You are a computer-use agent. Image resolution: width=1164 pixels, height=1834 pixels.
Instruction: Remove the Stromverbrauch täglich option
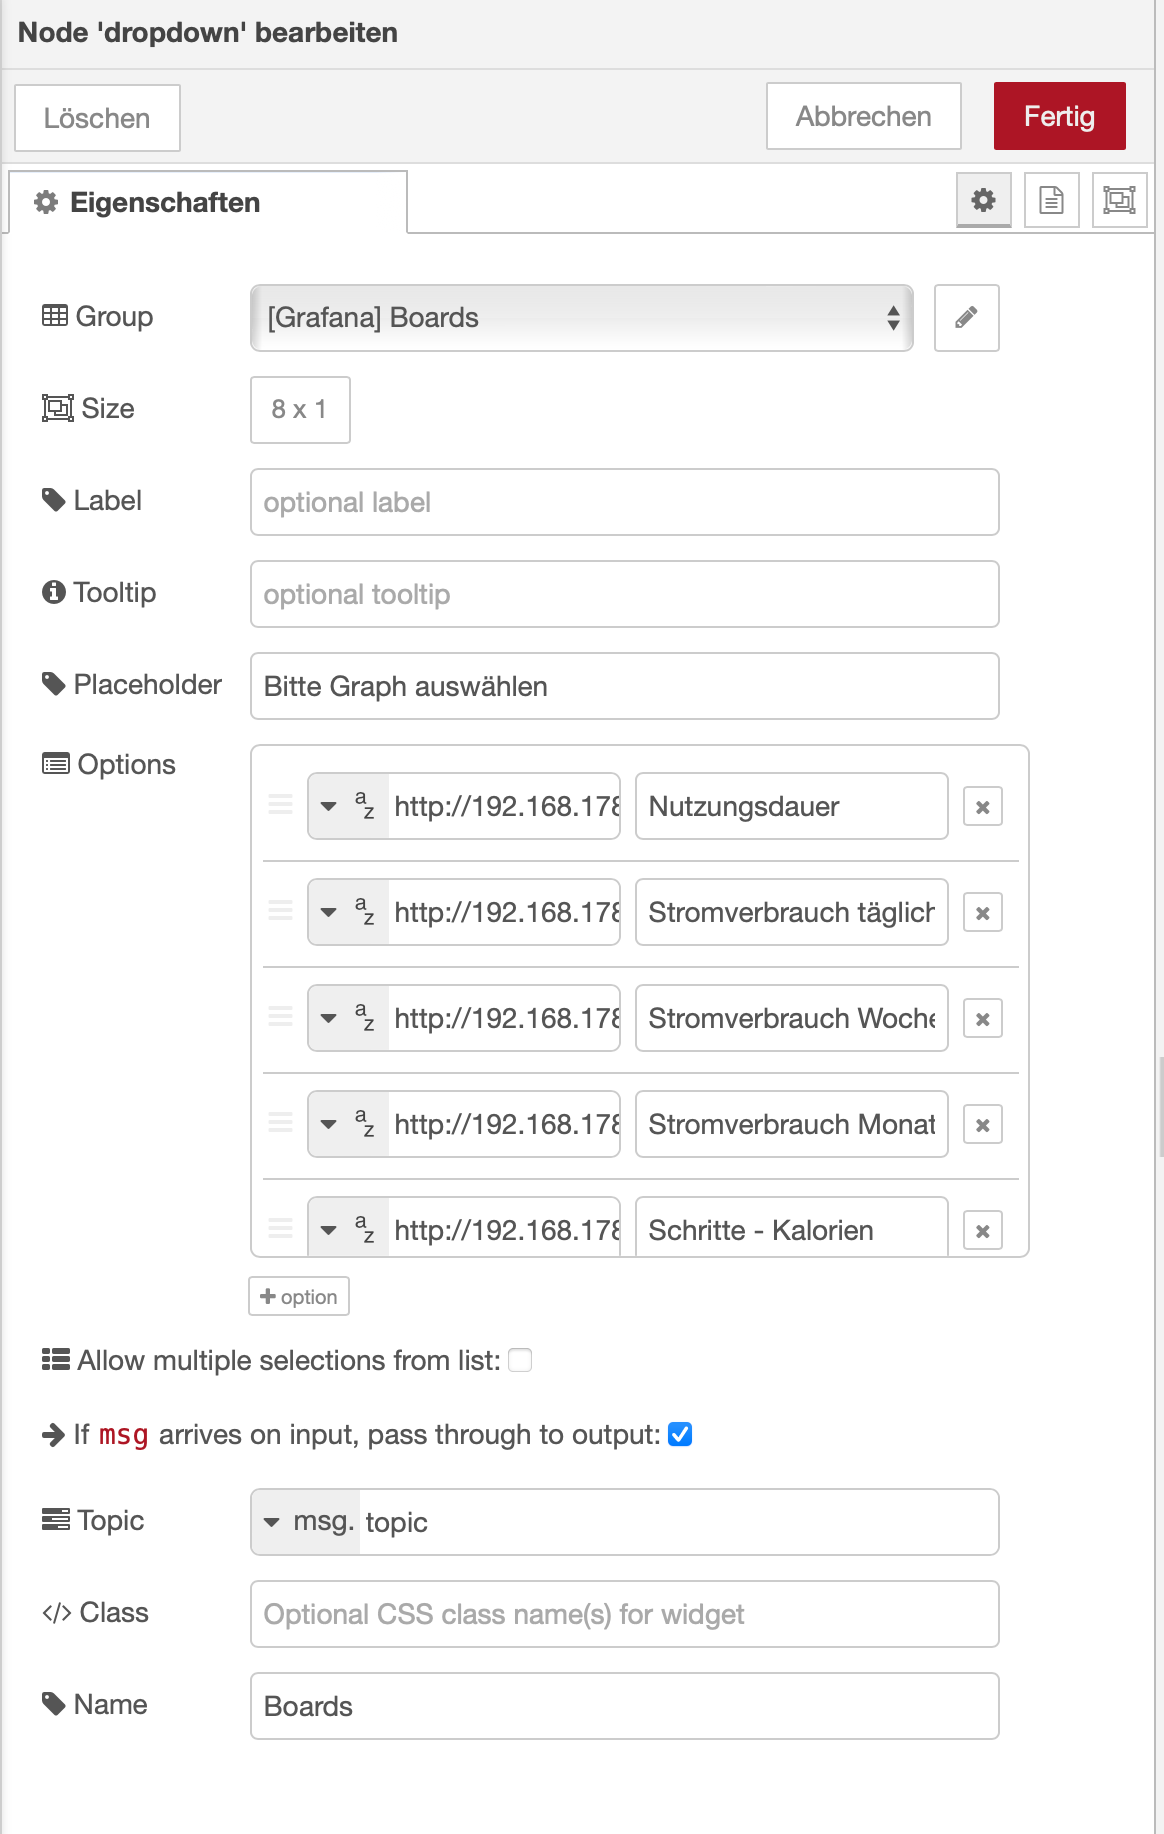click(982, 913)
